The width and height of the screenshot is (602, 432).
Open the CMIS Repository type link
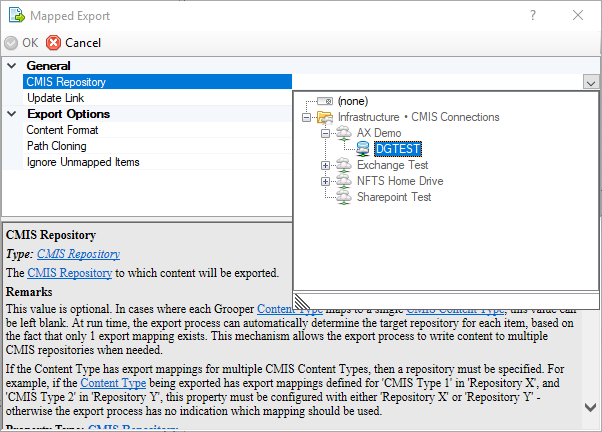tap(78, 254)
